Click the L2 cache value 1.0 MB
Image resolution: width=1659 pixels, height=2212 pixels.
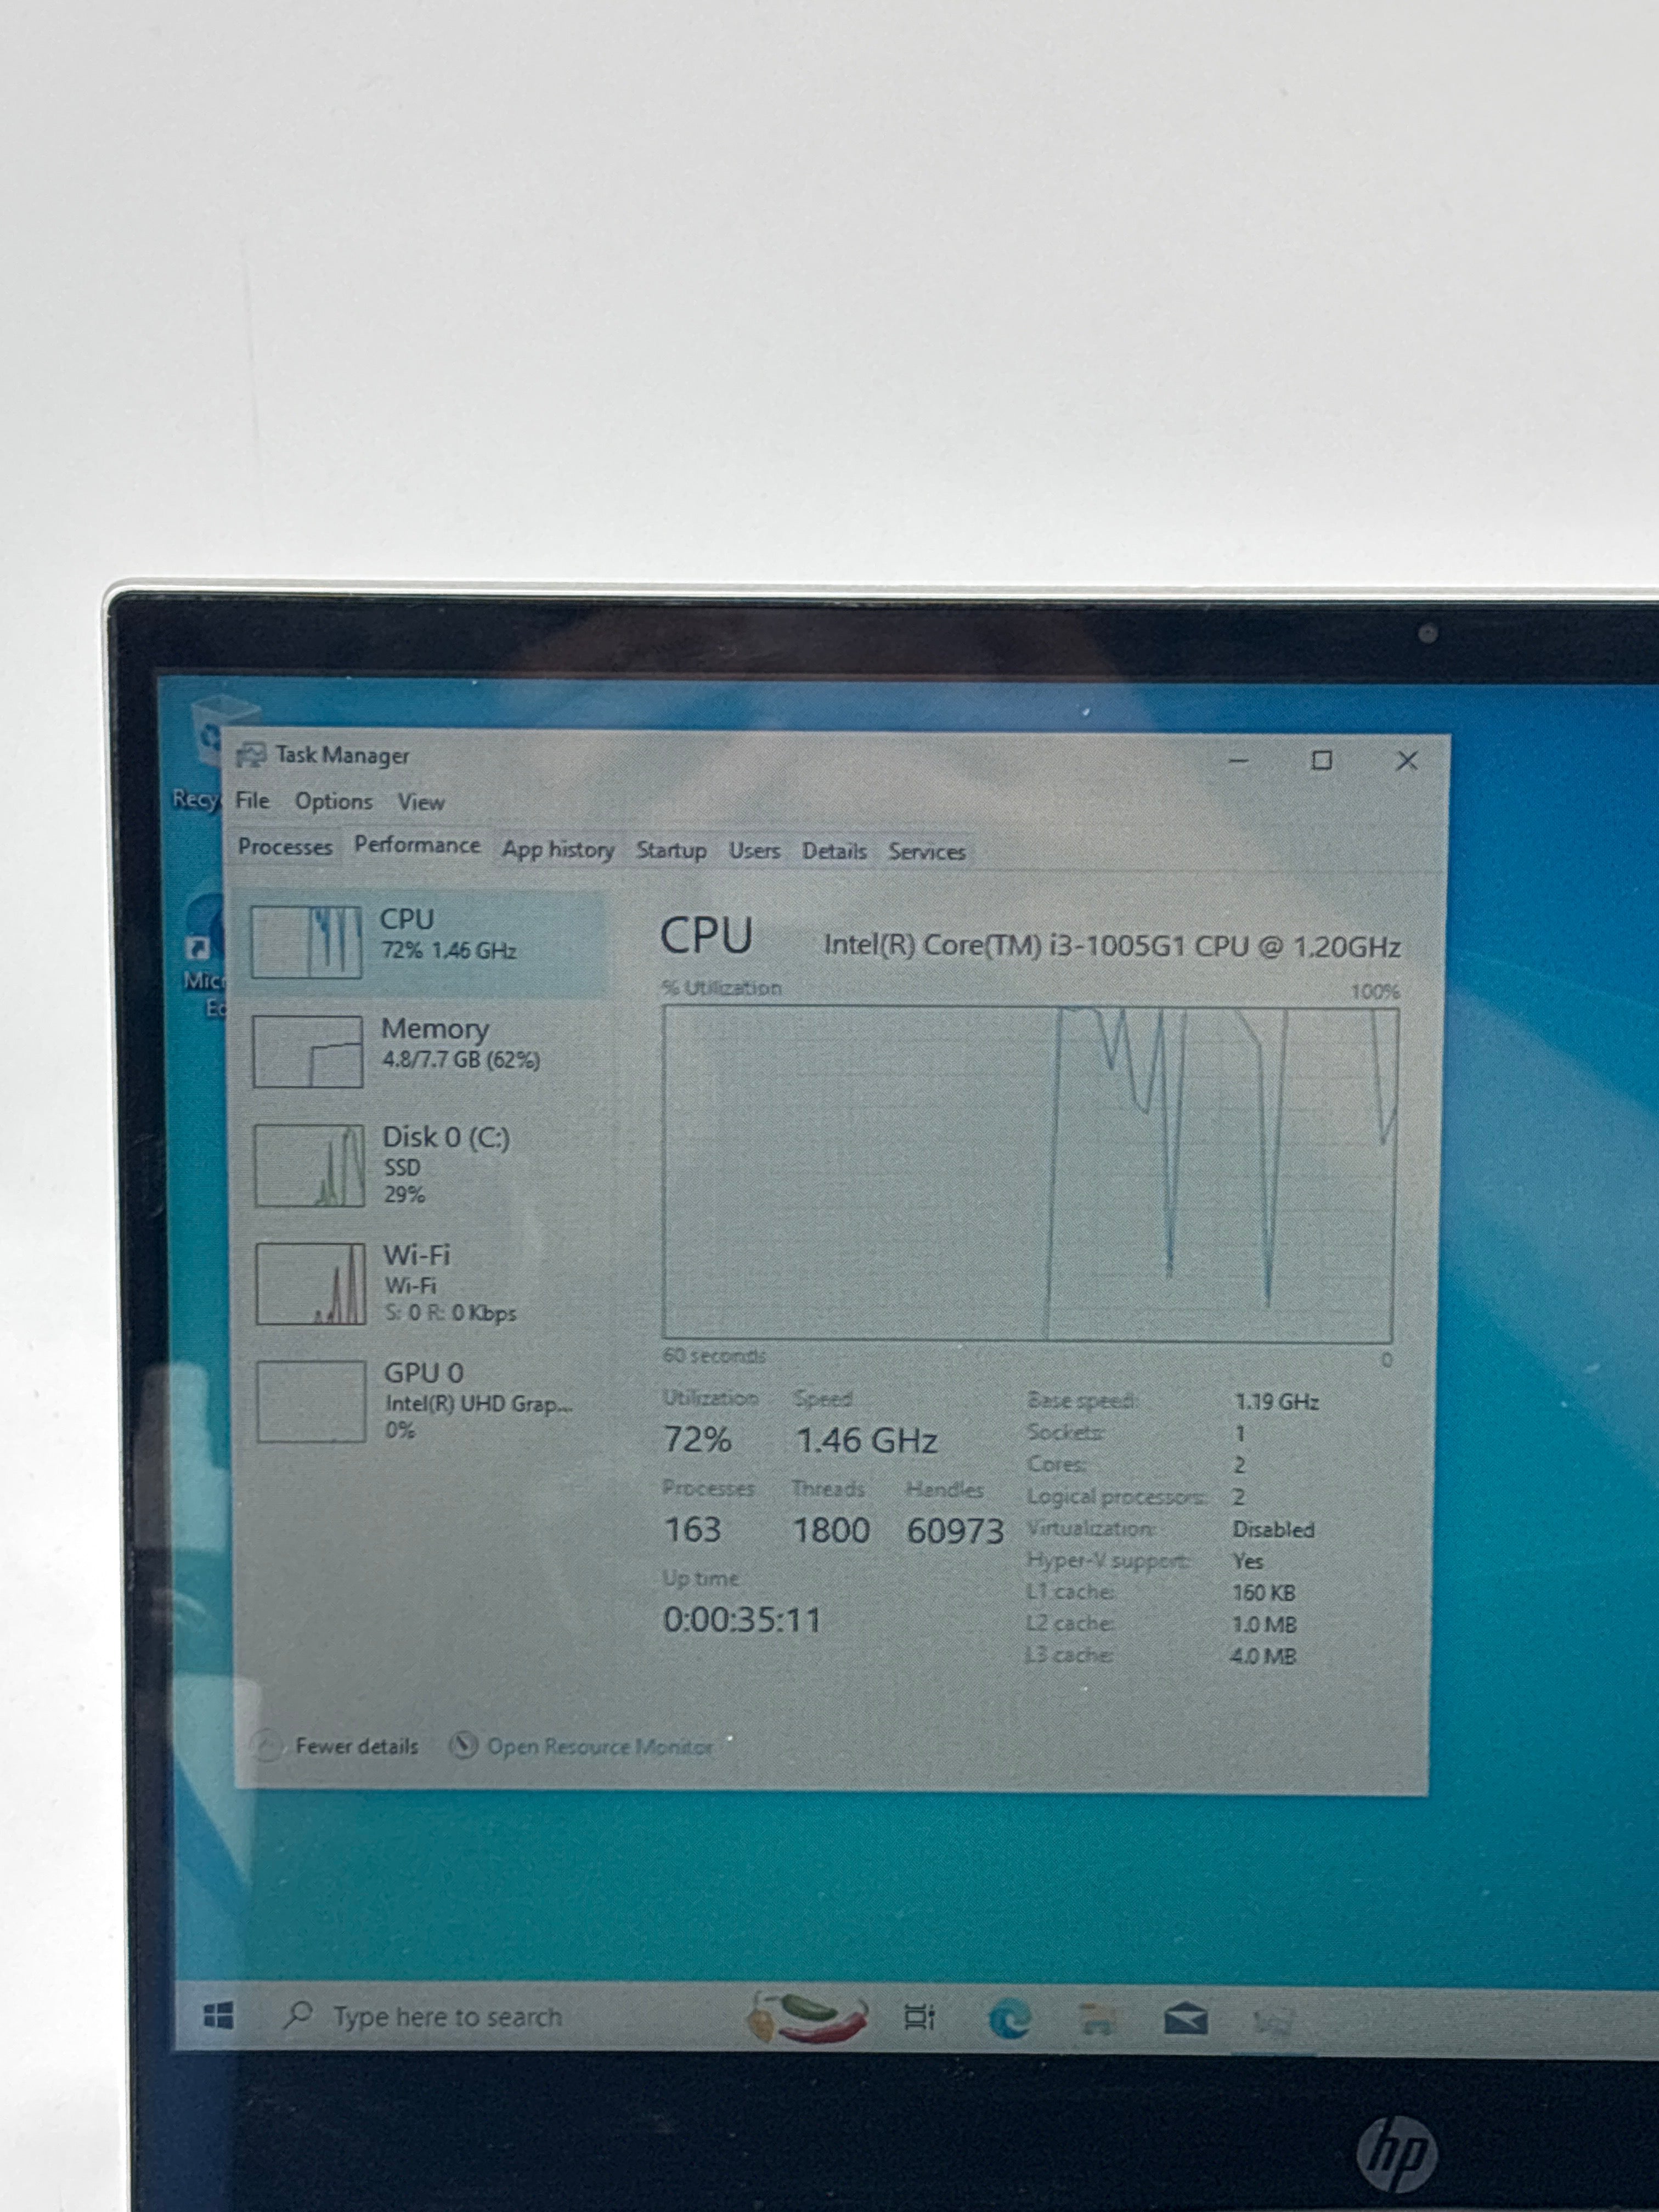click(x=1264, y=1625)
